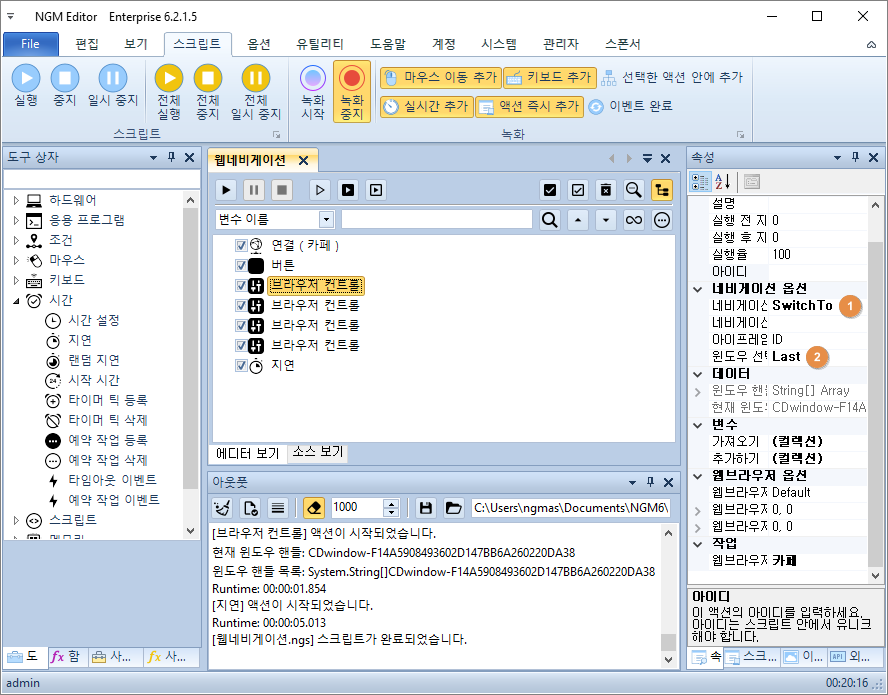The width and height of the screenshot is (888, 695).
Task: Click 선택한 액션 안에 추가
Action: pyautogui.click(x=672, y=78)
